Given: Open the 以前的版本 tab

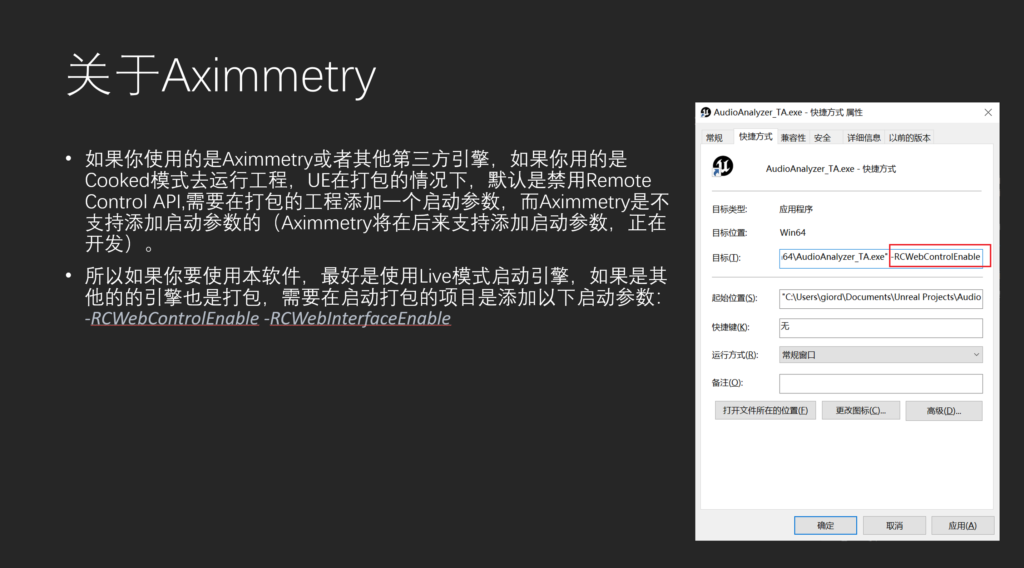Looking at the screenshot, I should click(x=909, y=138).
